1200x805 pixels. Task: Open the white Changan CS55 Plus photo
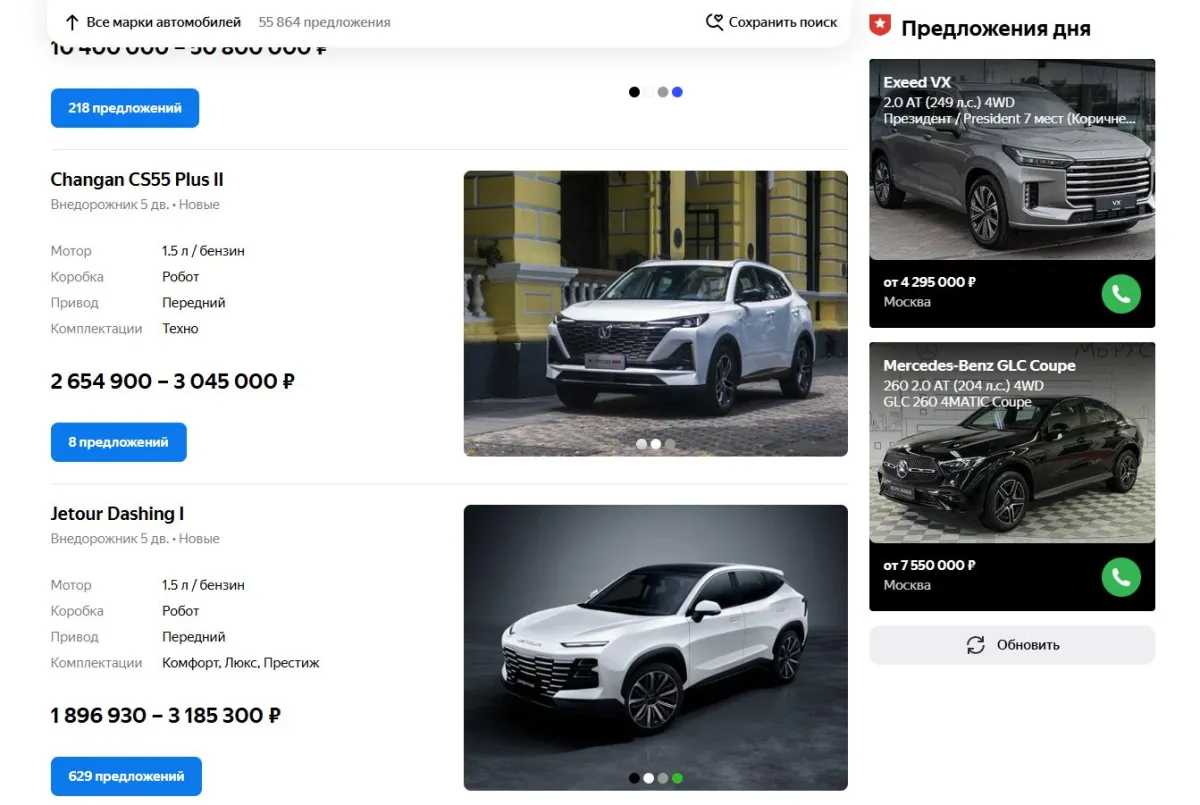(656, 313)
